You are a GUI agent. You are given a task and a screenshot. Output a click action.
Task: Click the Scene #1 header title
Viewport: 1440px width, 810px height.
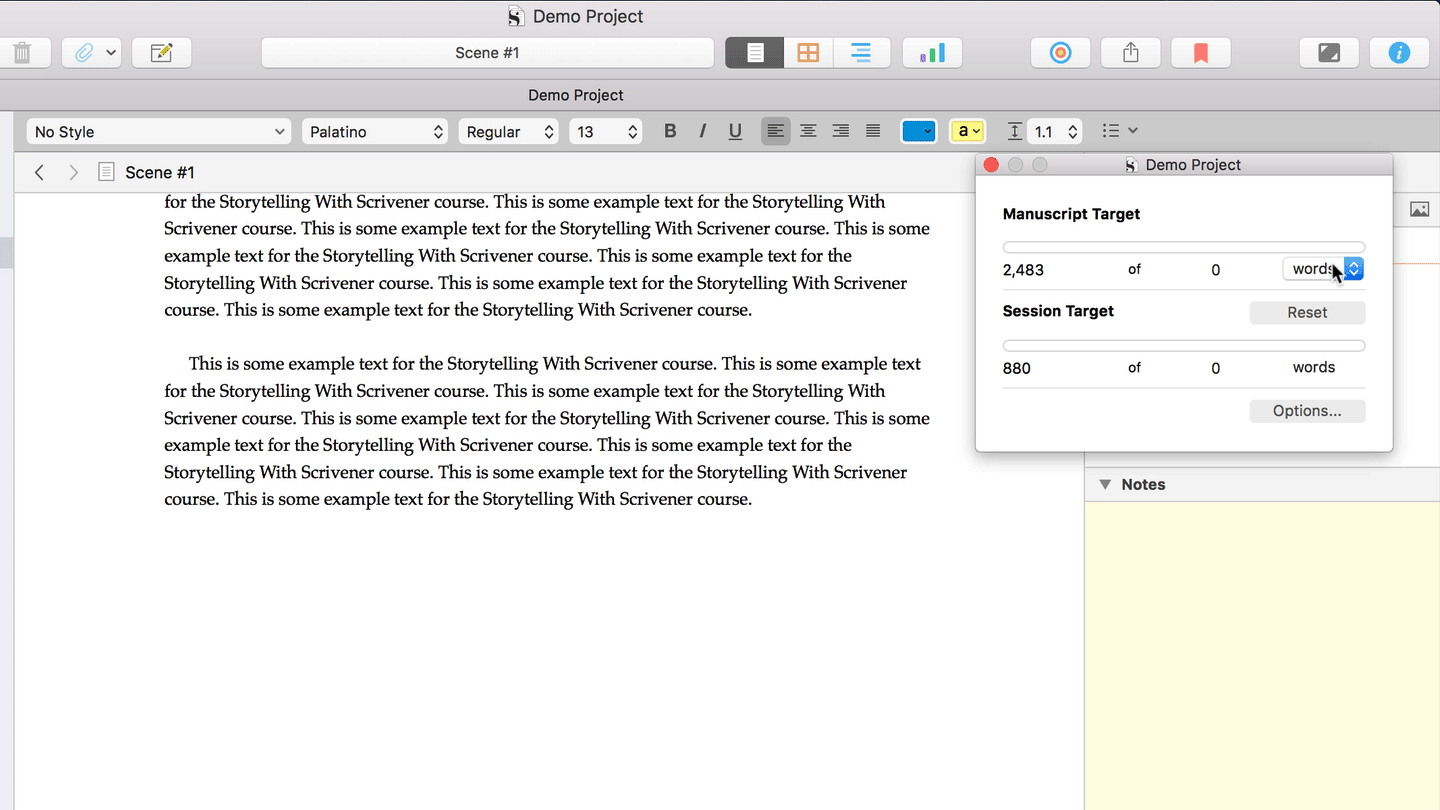coord(160,173)
